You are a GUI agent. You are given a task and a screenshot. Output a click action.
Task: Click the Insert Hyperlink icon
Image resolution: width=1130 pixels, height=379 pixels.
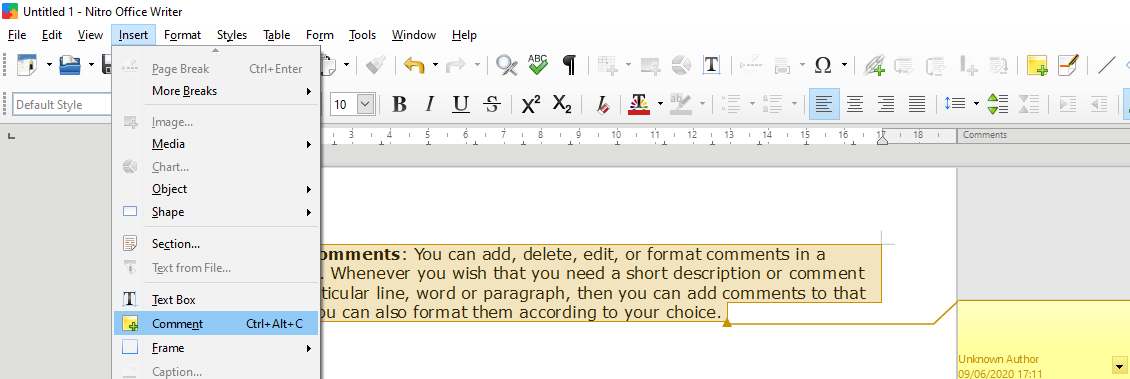[874, 66]
